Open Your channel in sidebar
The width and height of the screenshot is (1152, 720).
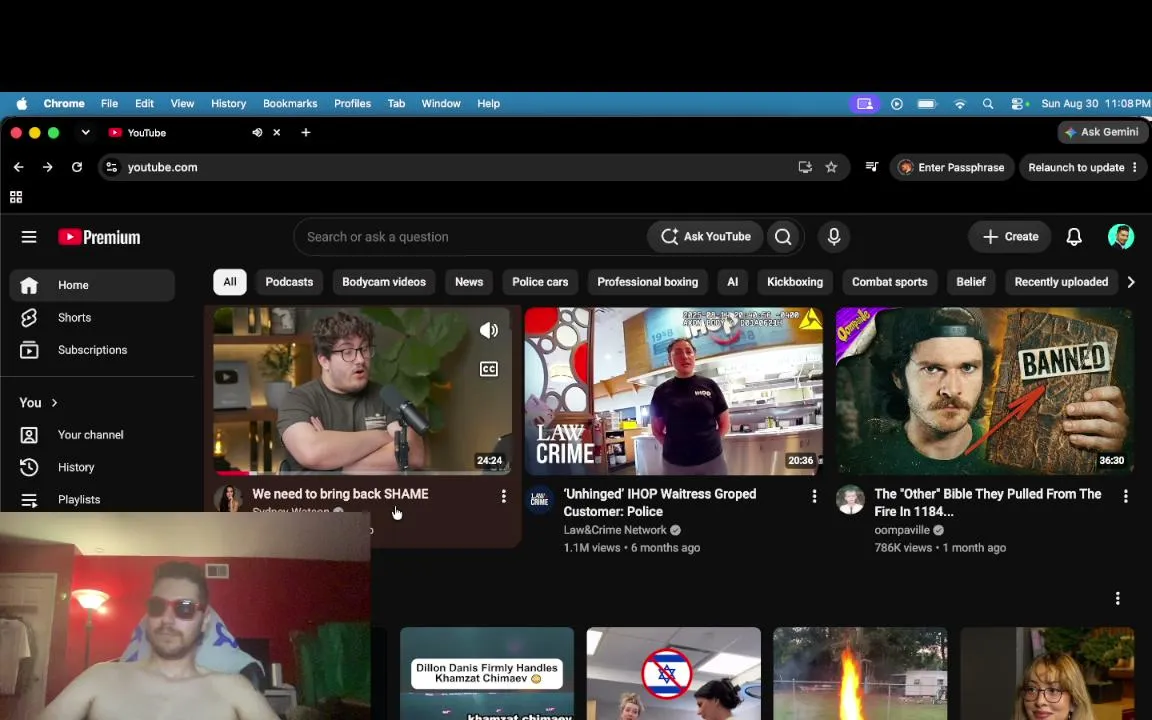pos(93,435)
